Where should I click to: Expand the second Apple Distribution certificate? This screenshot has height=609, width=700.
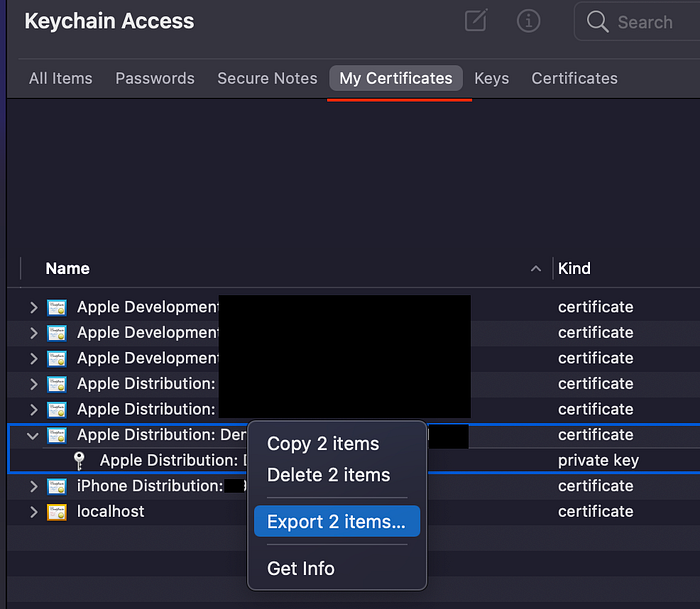click(x=33, y=409)
